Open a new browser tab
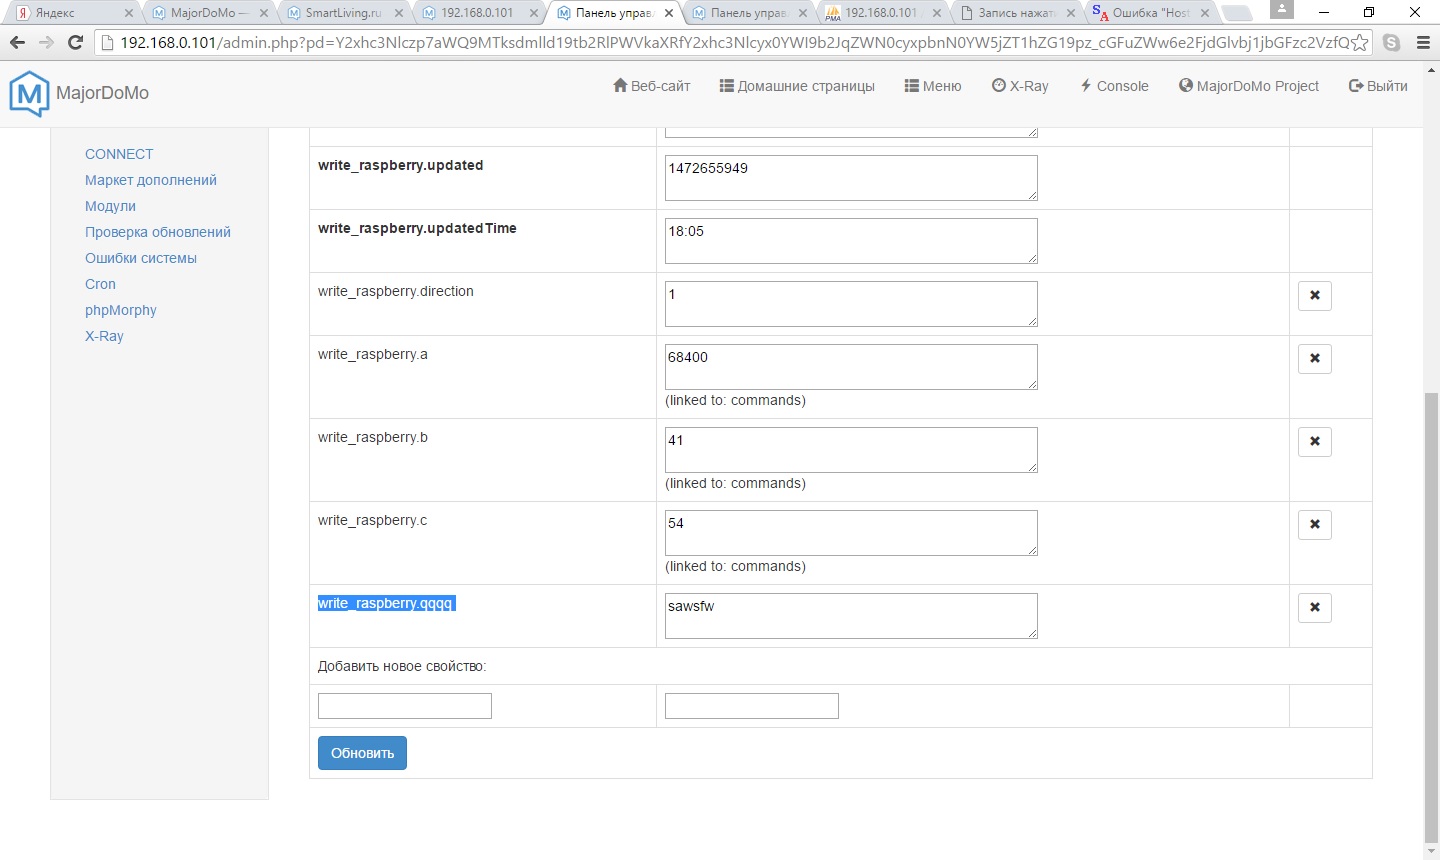The image size is (1440, 860). point(1237,14)
